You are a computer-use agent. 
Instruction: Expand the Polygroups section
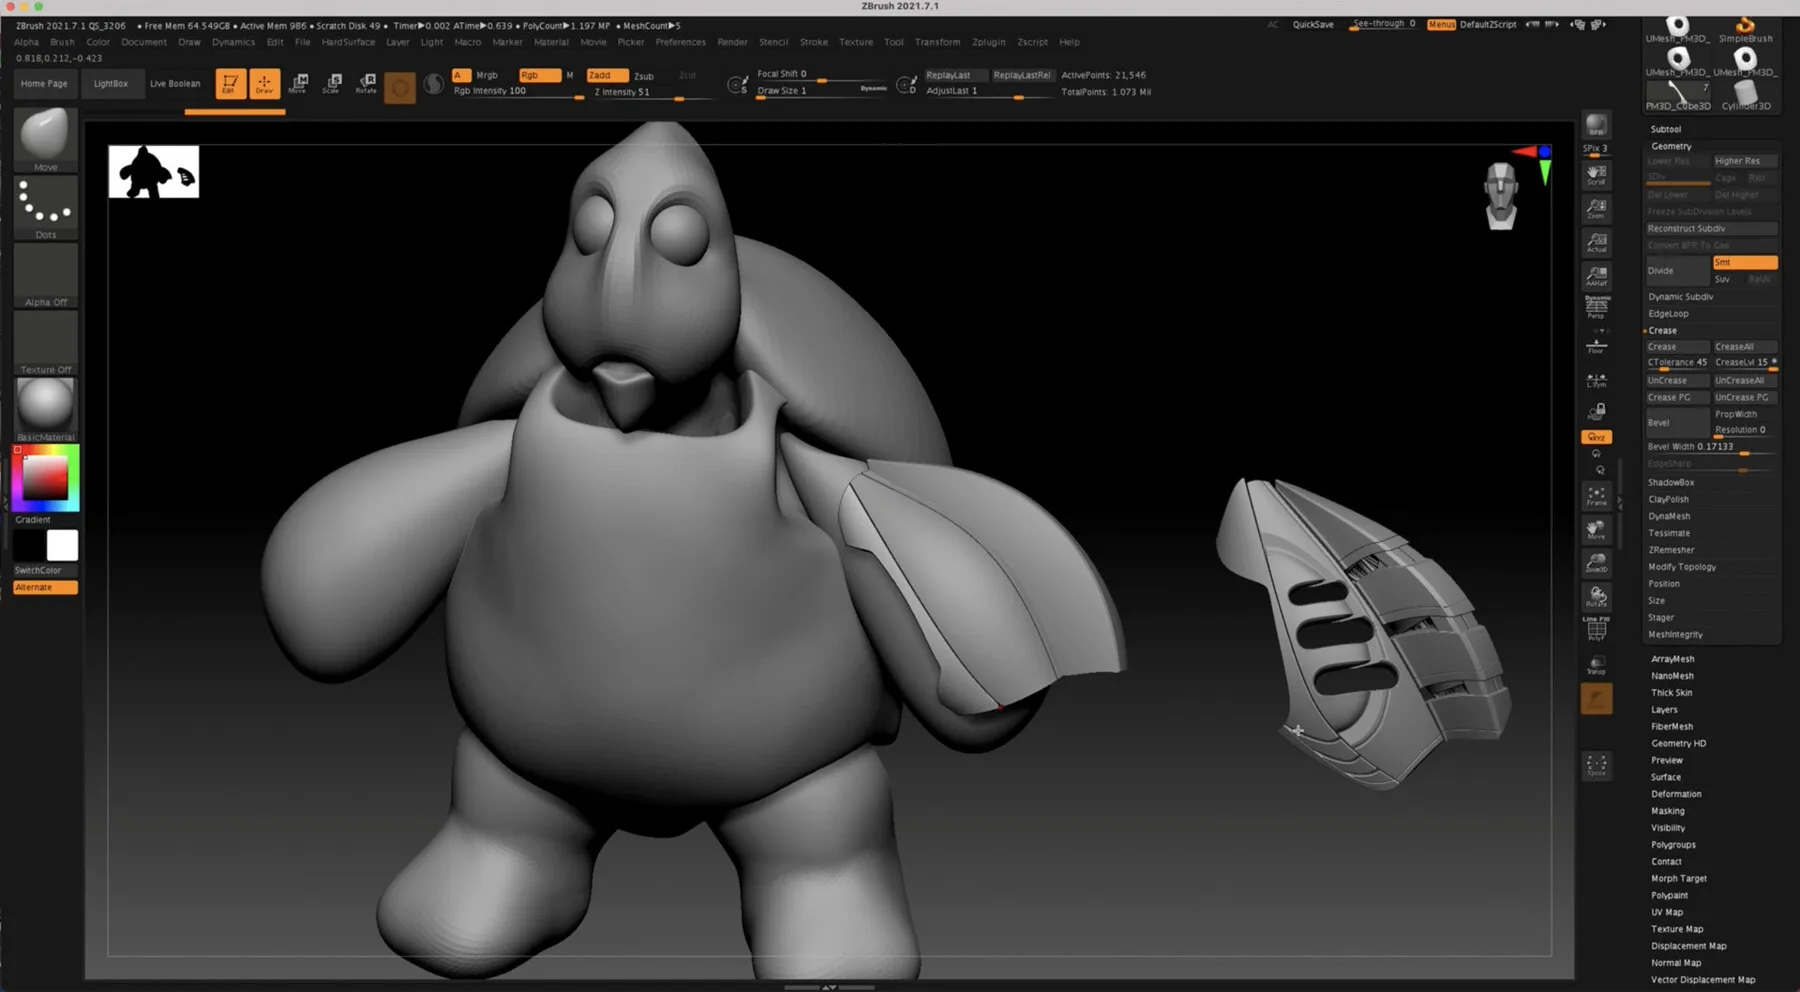[x=1673, y=845]
